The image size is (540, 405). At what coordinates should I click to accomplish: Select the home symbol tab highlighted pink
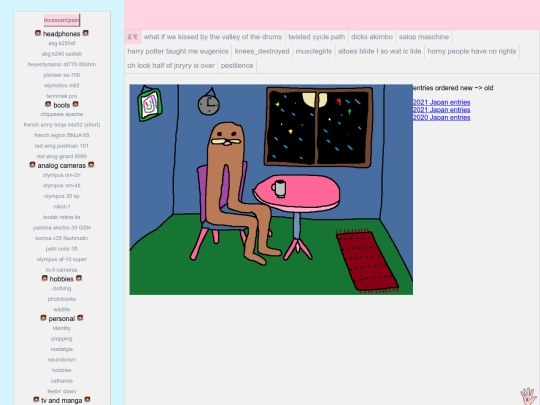tap(133, 37)
